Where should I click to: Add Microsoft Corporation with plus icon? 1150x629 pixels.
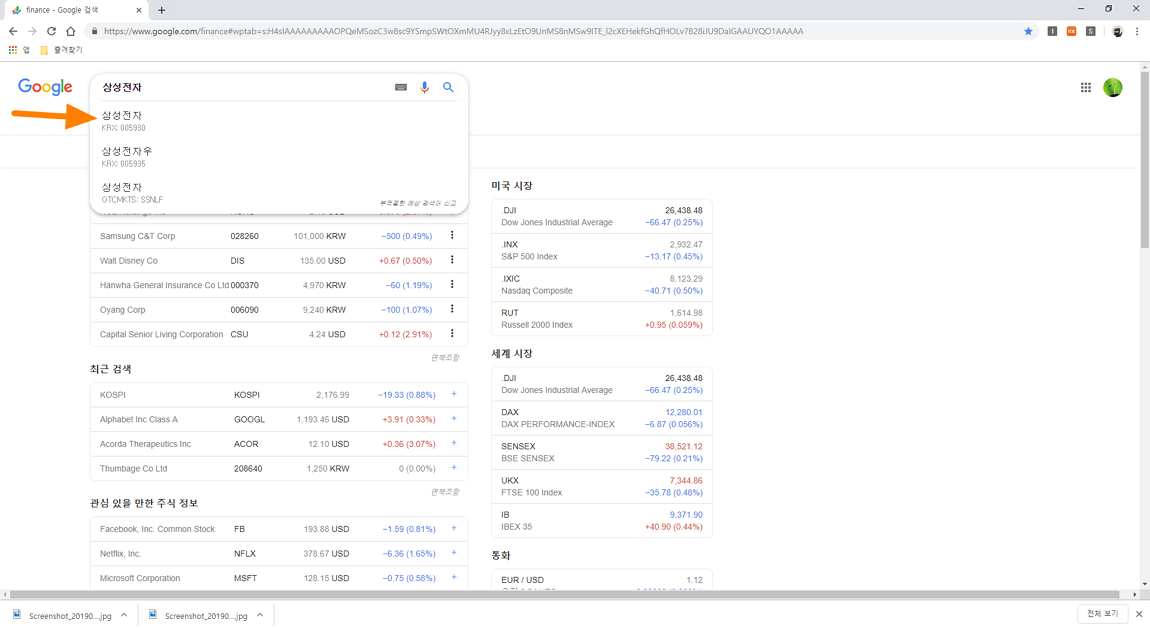(454, 577)
